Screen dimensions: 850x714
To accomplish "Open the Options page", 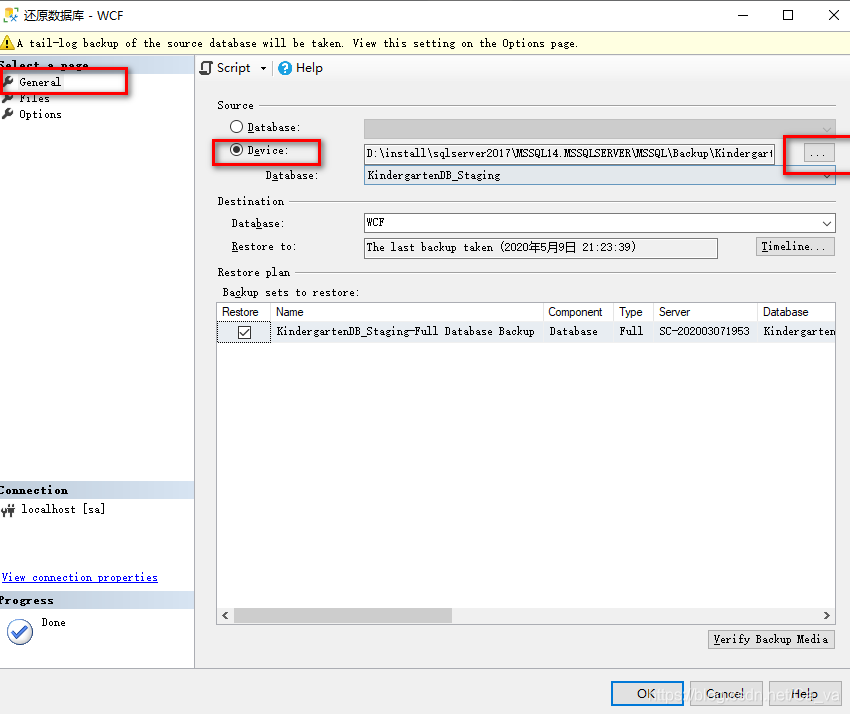I will tap(40, 114).
